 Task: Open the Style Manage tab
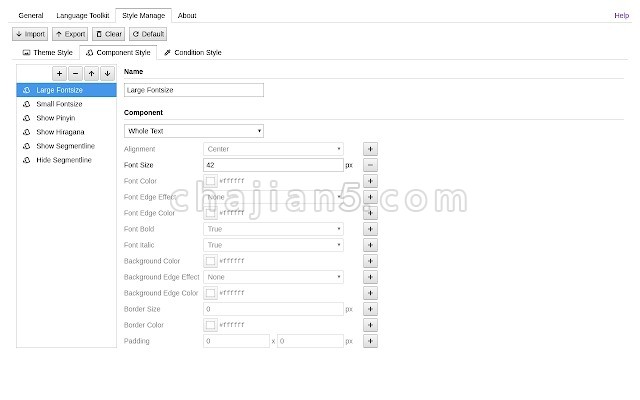pyautogui.click(x=144, y=16)
